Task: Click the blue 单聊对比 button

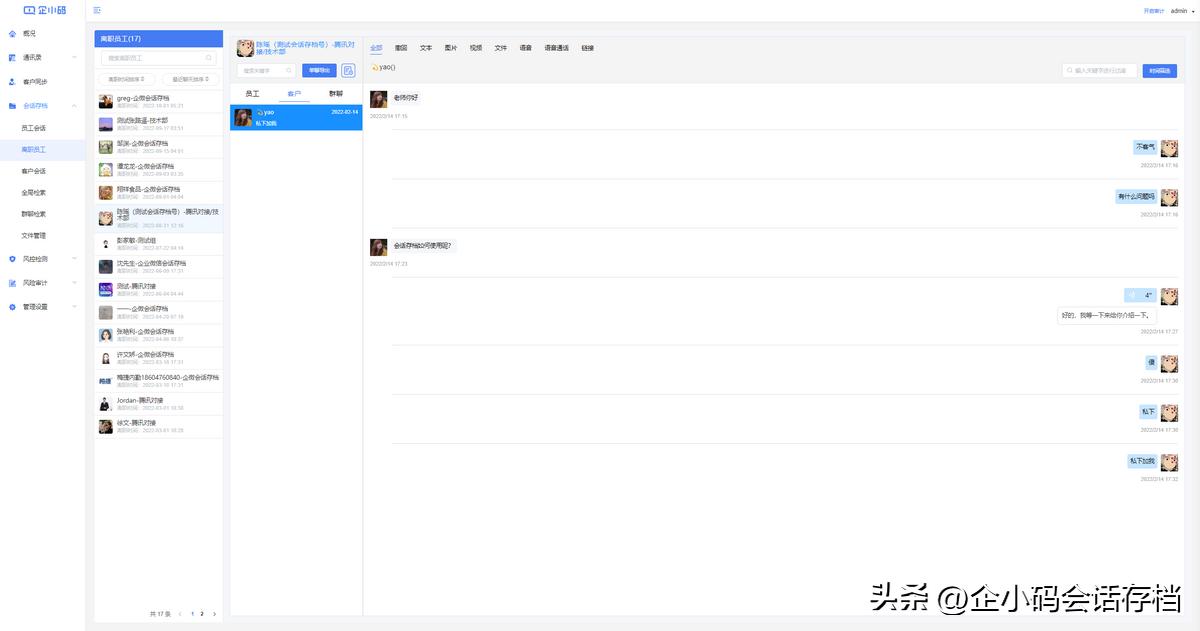Action: (319, 70)
